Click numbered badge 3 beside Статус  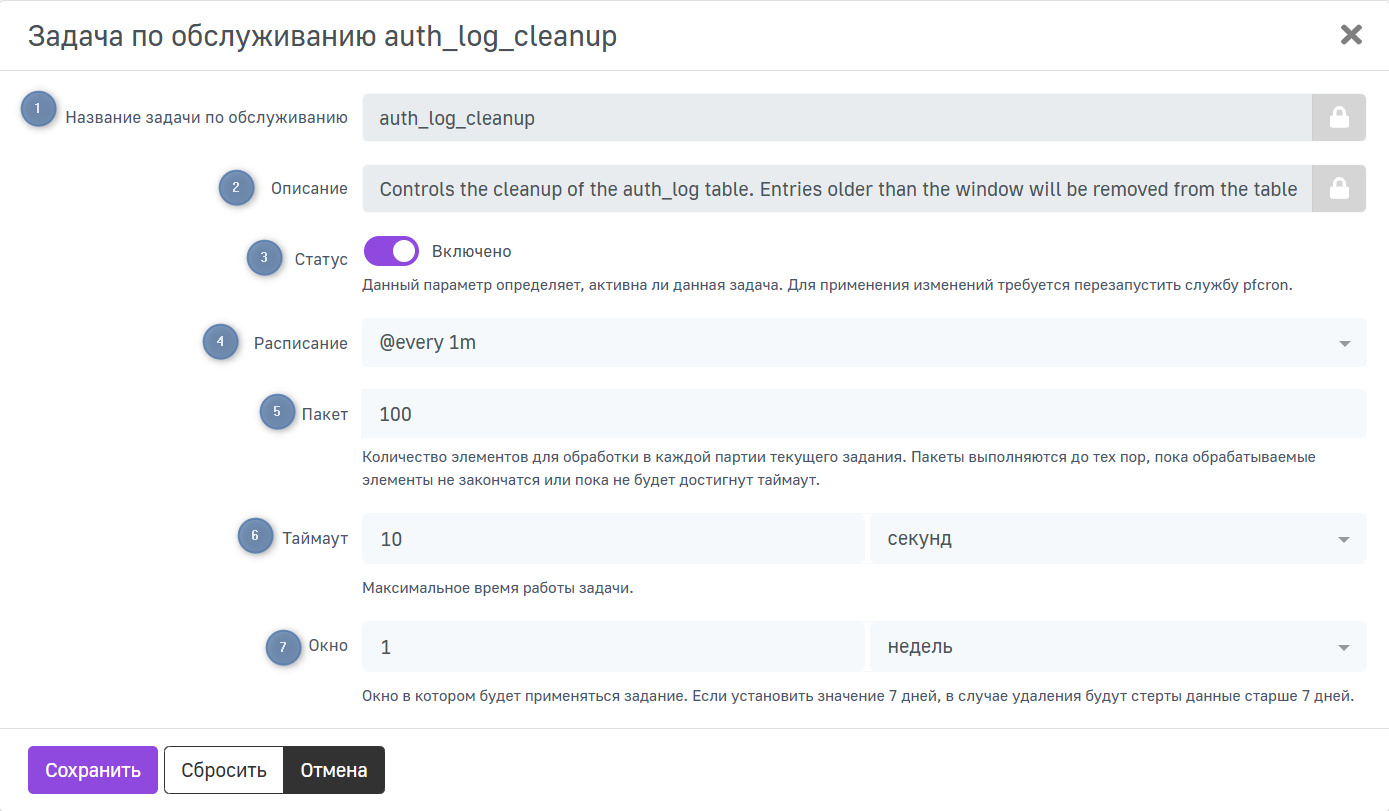(265, 258)
